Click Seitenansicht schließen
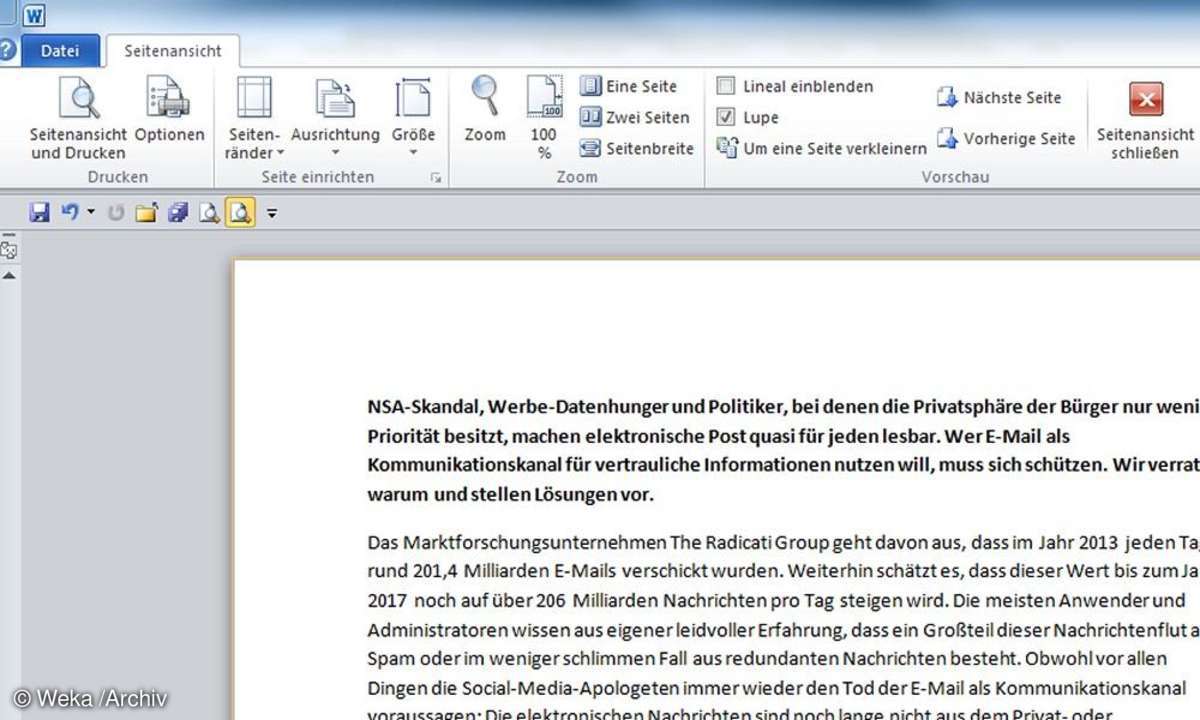1200x720 pixels. pyautogui.click(x=1145, y=120)
